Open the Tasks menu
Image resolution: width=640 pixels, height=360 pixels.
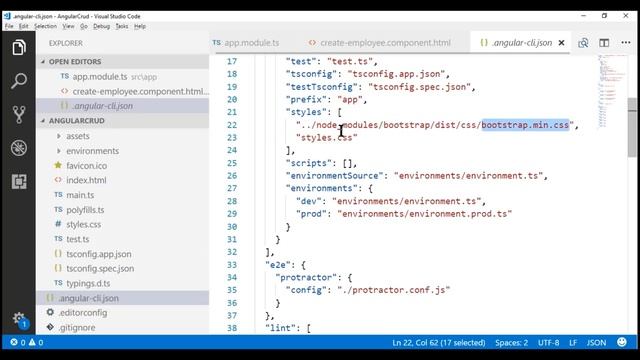[x=122, y=26]
